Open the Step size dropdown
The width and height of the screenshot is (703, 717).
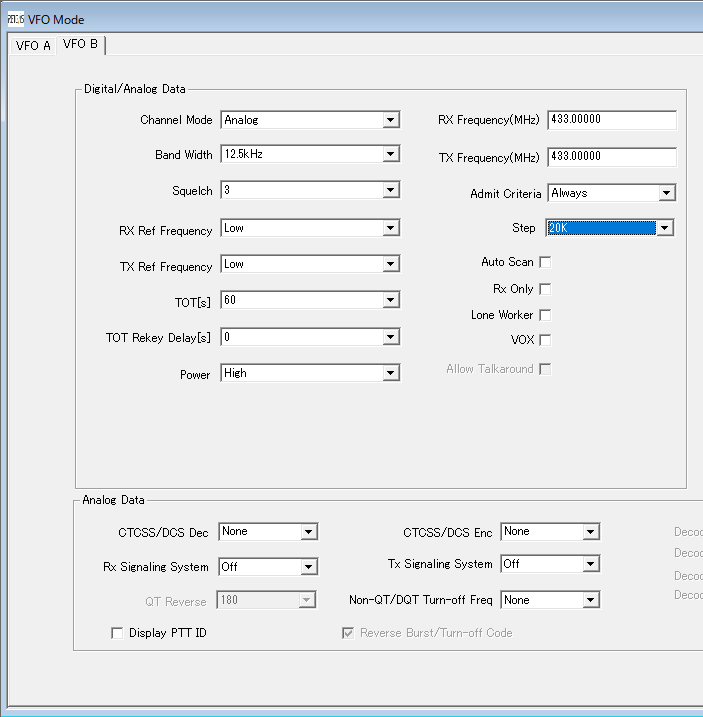663,228
